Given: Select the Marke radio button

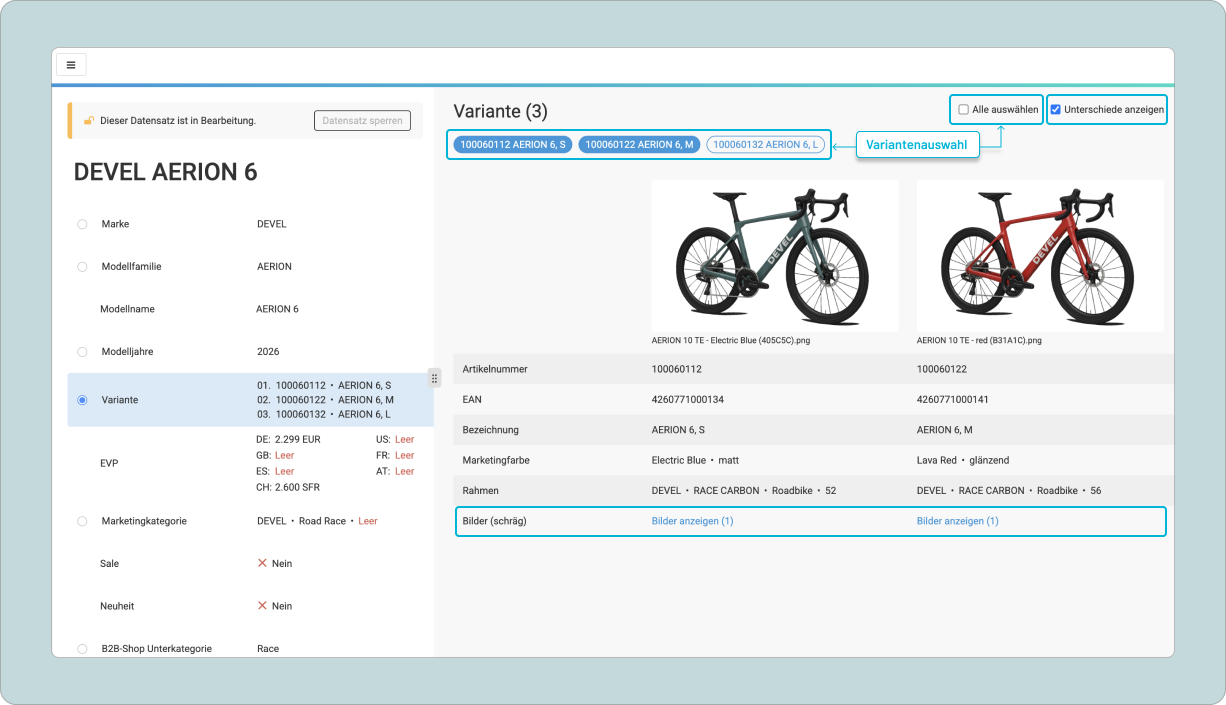Looking at the screenshot, I should coord(82,224).
